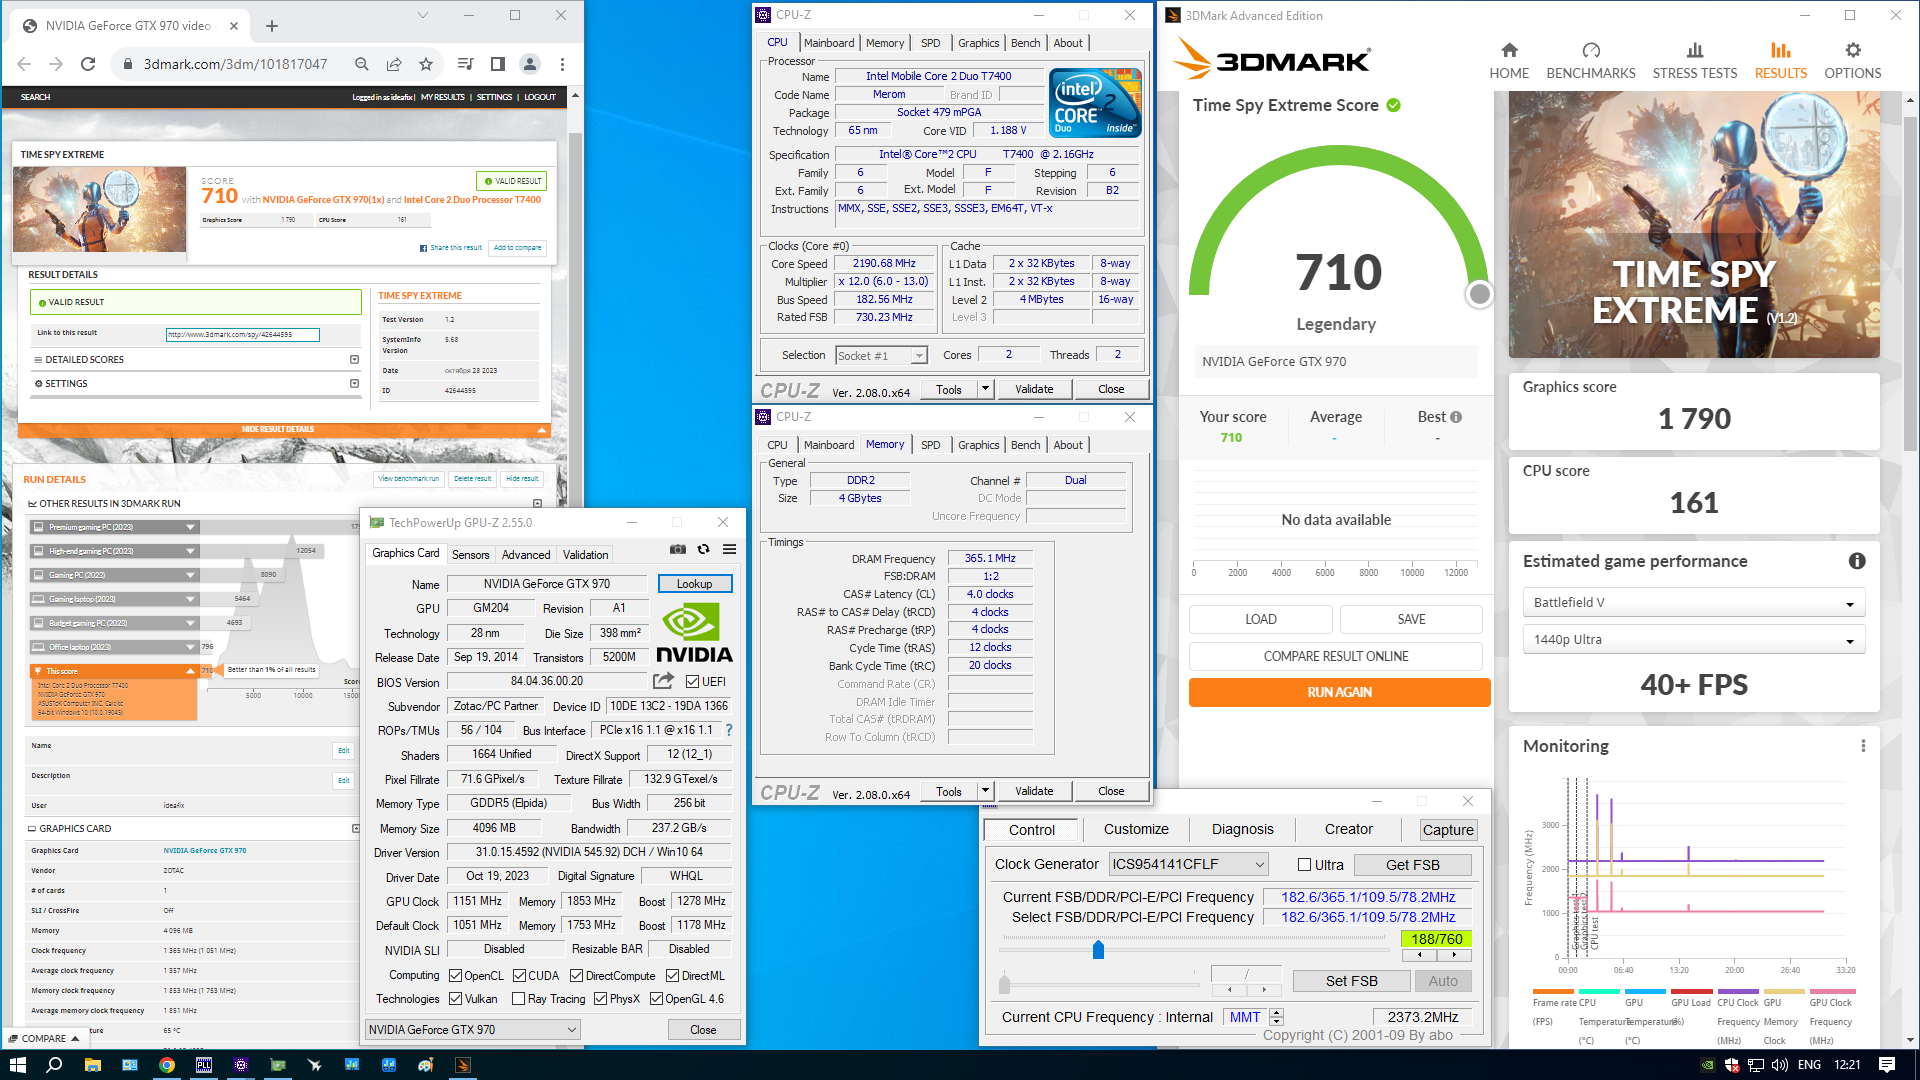Open Tools dropdown arrow in CPU-Z CPU window
Image resolution: width=1920 pixels, height=1080 pixels.
click(986, 389)
